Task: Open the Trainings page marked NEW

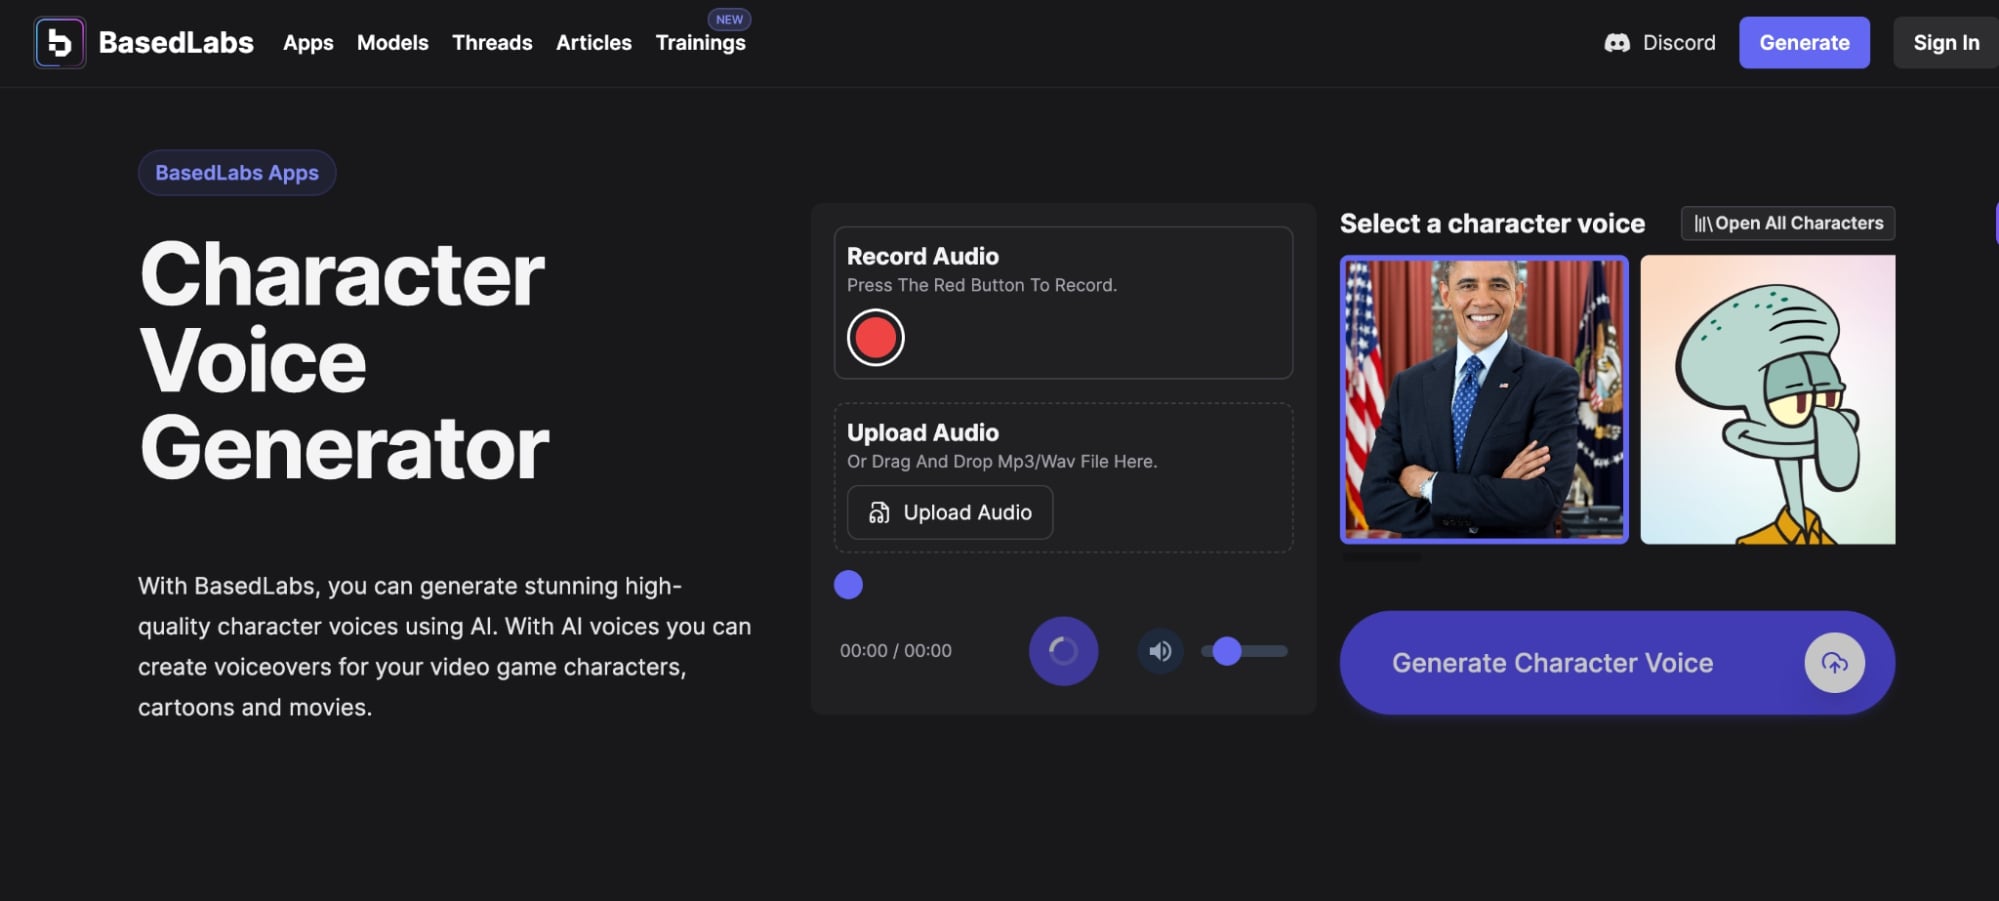Action: tap(700, 43)
